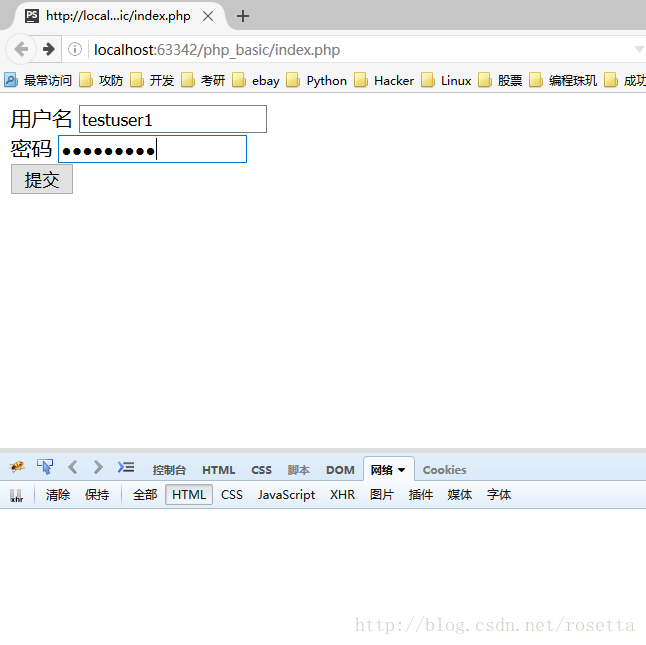The width and height of the screenshot is (646, 645).
Task: Click the 用户名 username text field
Action: tap(172, 120)
